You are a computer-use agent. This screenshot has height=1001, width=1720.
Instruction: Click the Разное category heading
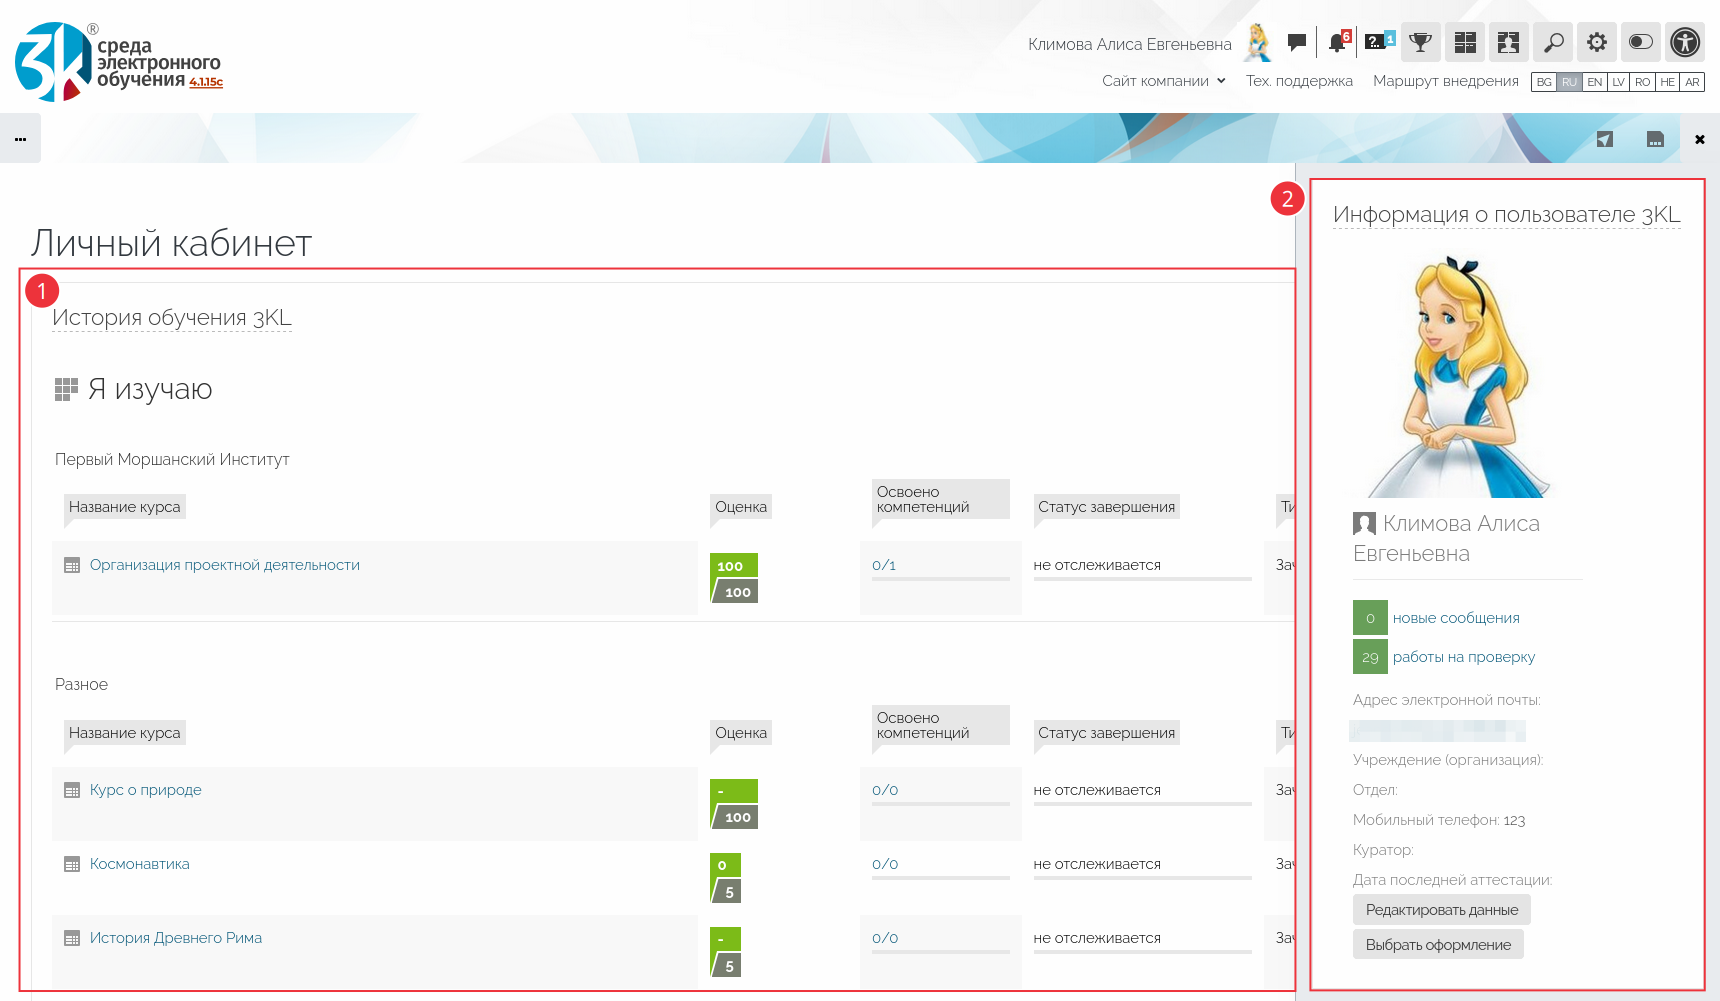[x=81, y=685]
